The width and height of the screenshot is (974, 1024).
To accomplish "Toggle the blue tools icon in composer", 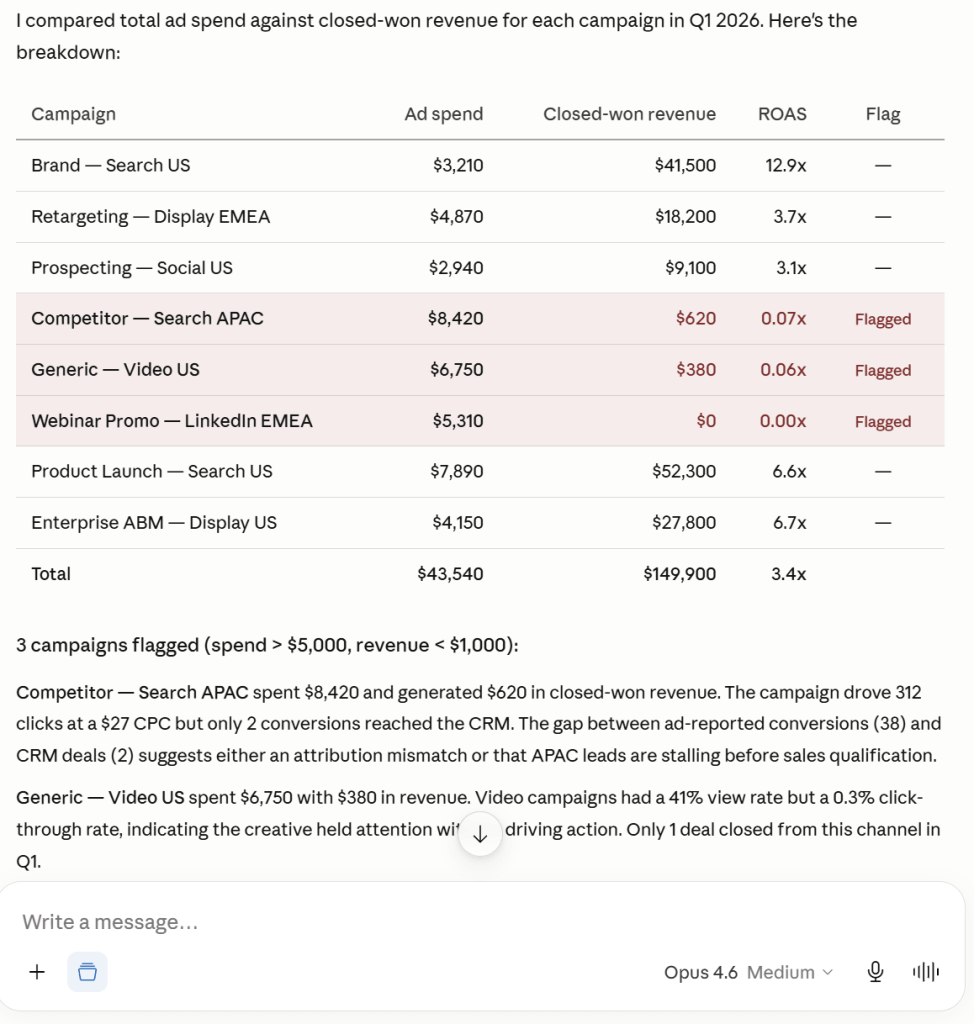I will click(88, 972).
